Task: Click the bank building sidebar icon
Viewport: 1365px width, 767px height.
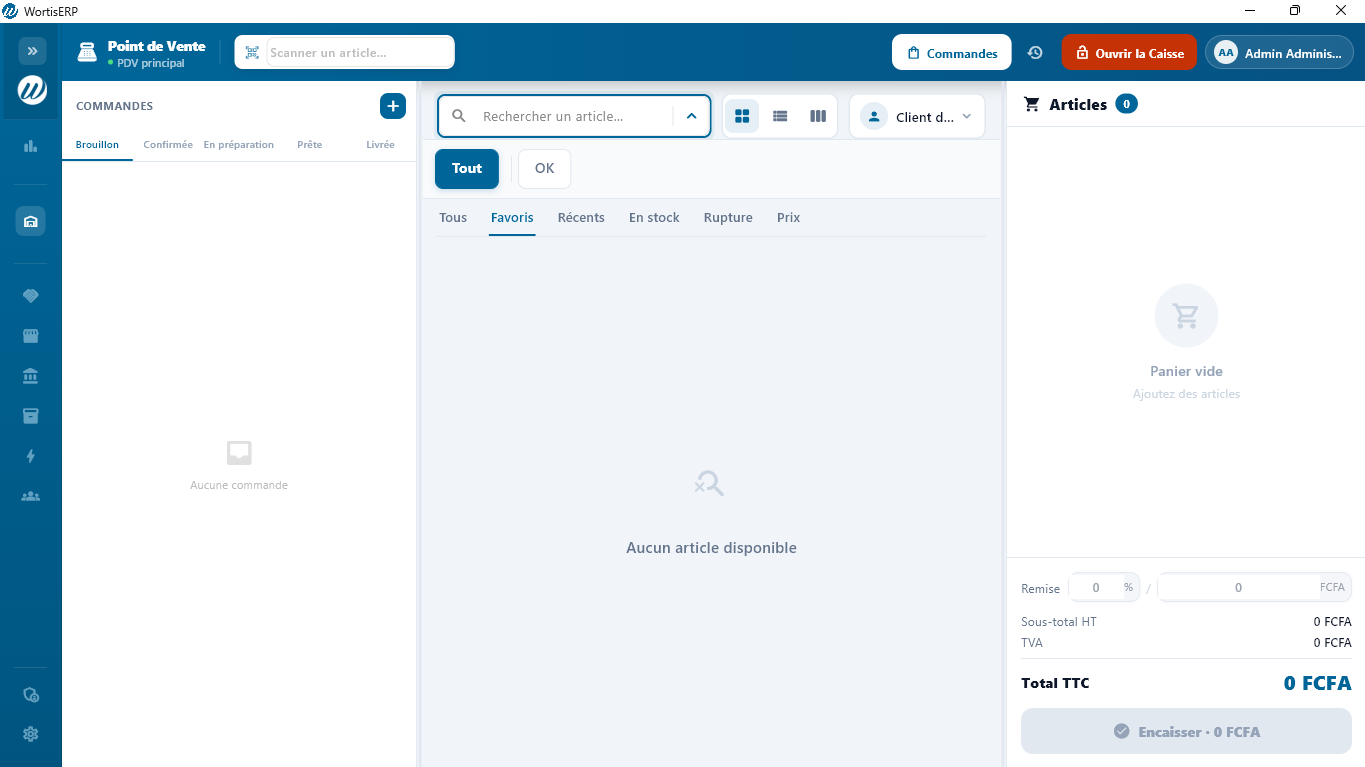Action: pyautogui.click(x=31, y=376)
